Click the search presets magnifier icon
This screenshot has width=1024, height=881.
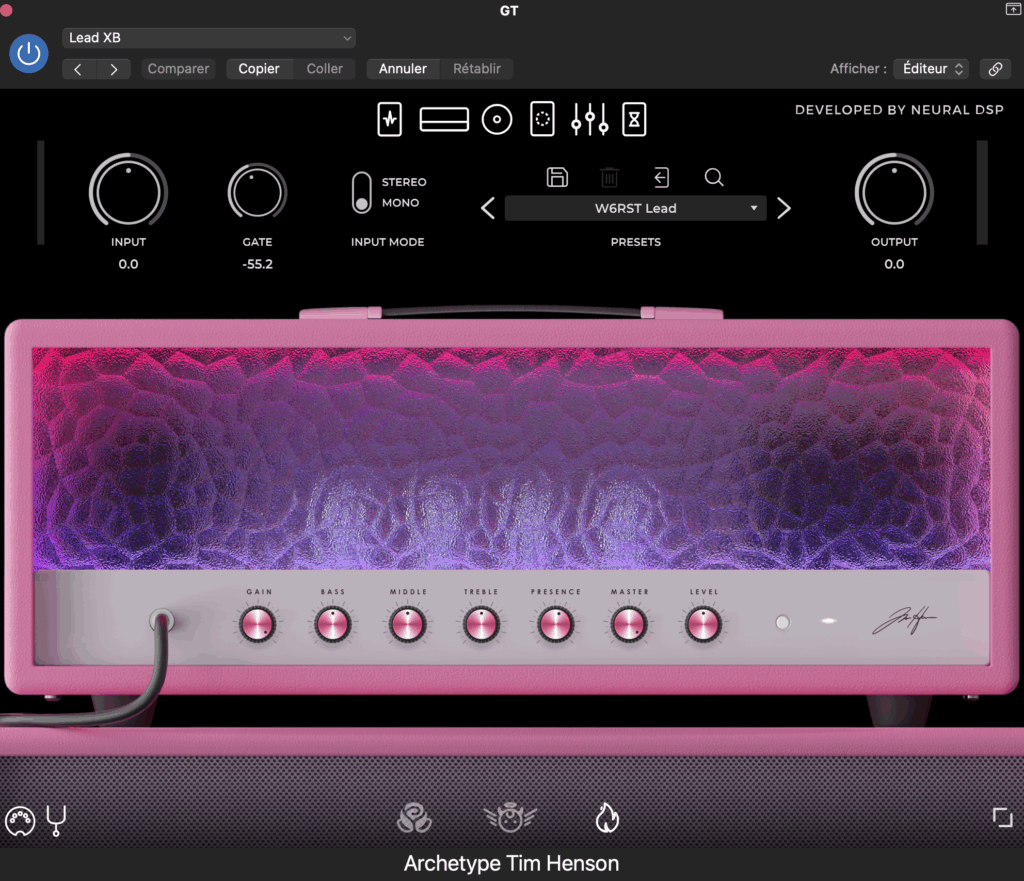pyautogui.click(x=713, y=177)
